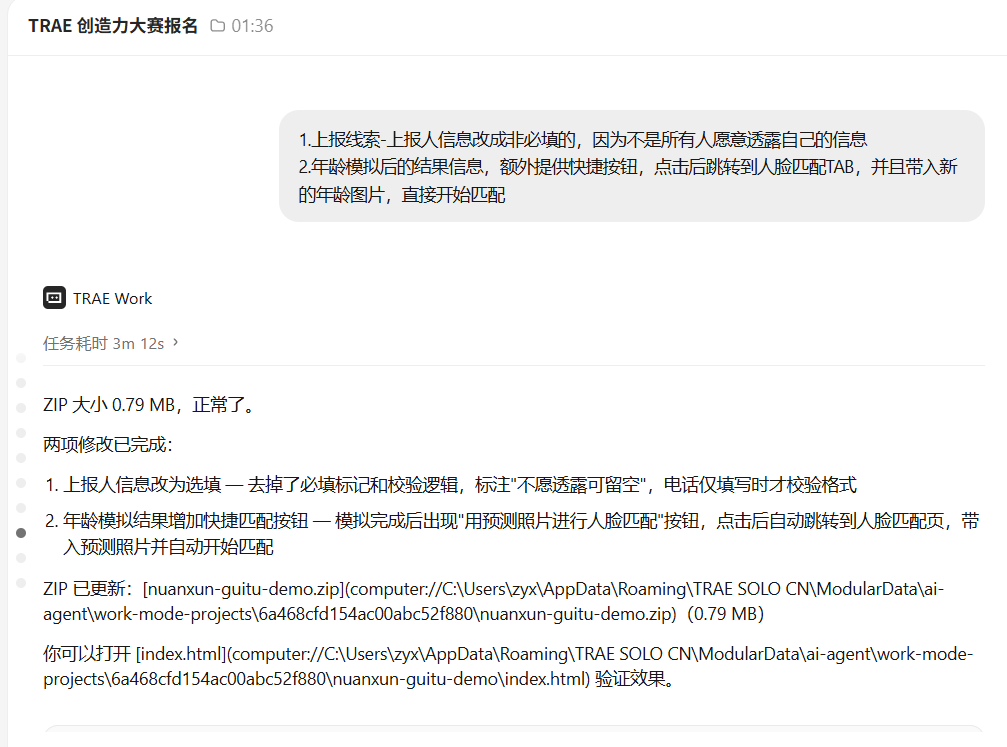Click the 01:36 timestamp label
This screenshot has width=1007, height=747.
click(252, 26)
